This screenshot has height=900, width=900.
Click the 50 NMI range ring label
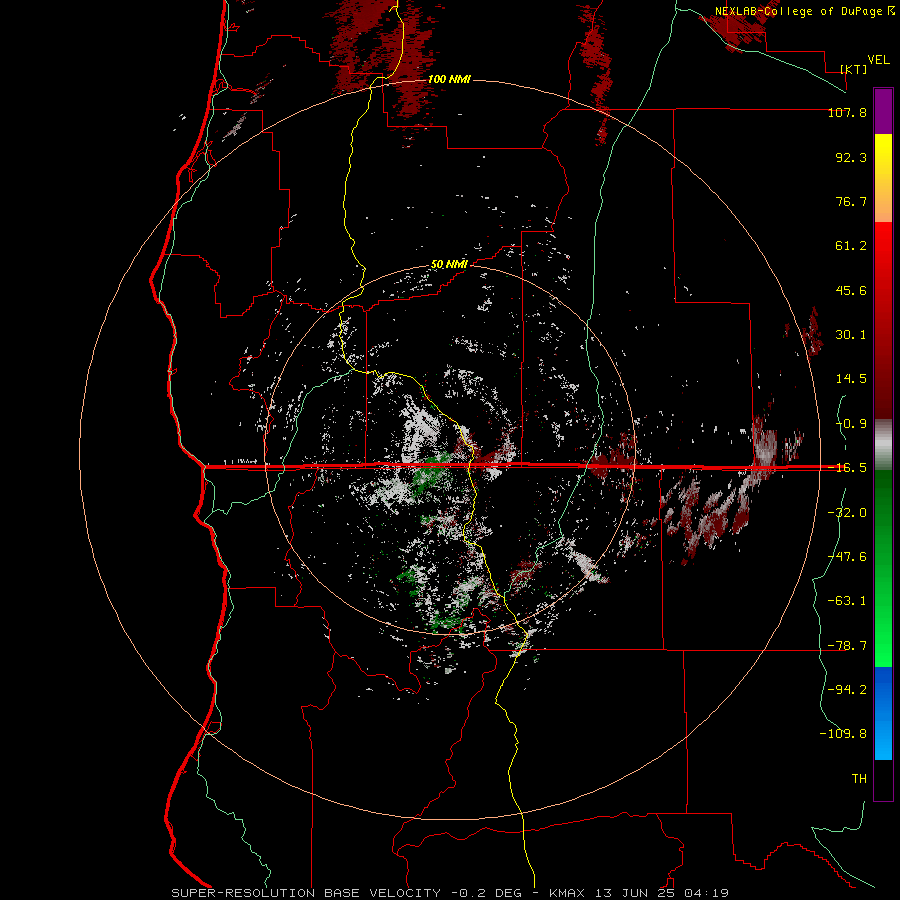coord(449,265)
